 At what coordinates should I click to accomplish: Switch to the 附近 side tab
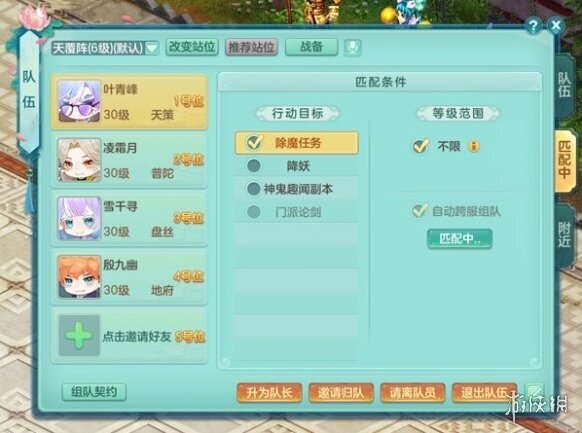click(x=563, y=235)
